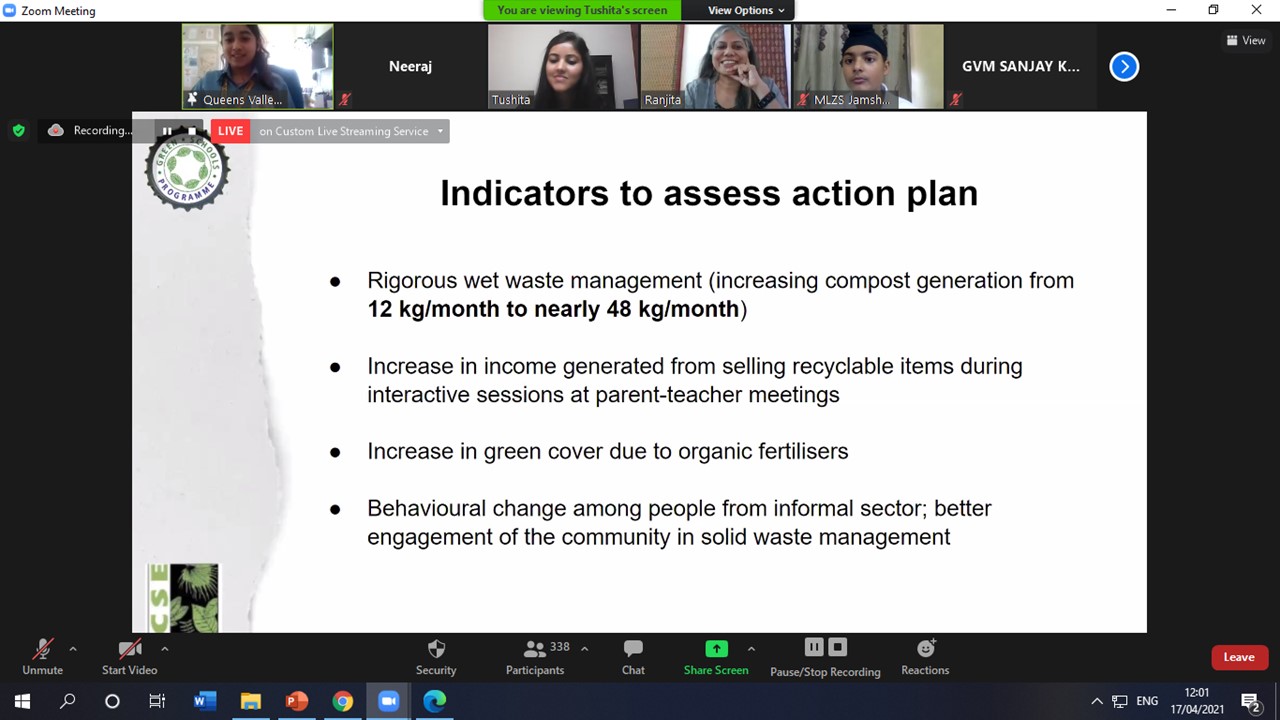This screenshot has width=1280, height=720.
Task: Expand Custom Live Streaming Service dropdown
Action: [x=439, y=131]
